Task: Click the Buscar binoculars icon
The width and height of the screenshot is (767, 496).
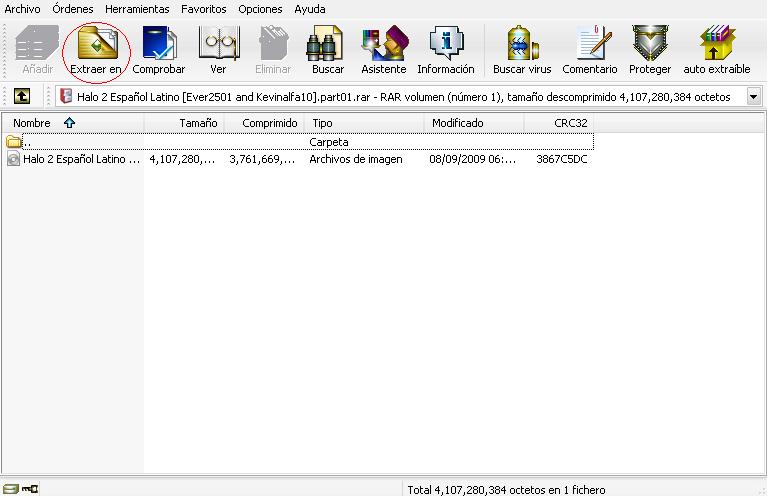Action: point(325,43)
